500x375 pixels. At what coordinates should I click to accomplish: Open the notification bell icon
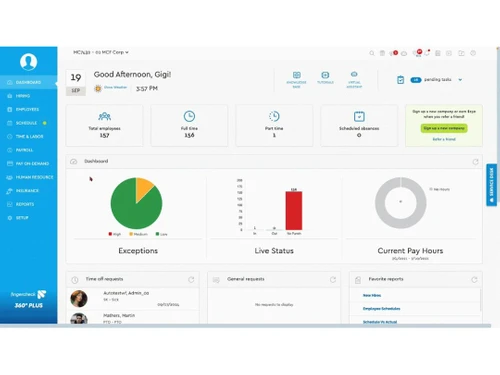(427, 53)
